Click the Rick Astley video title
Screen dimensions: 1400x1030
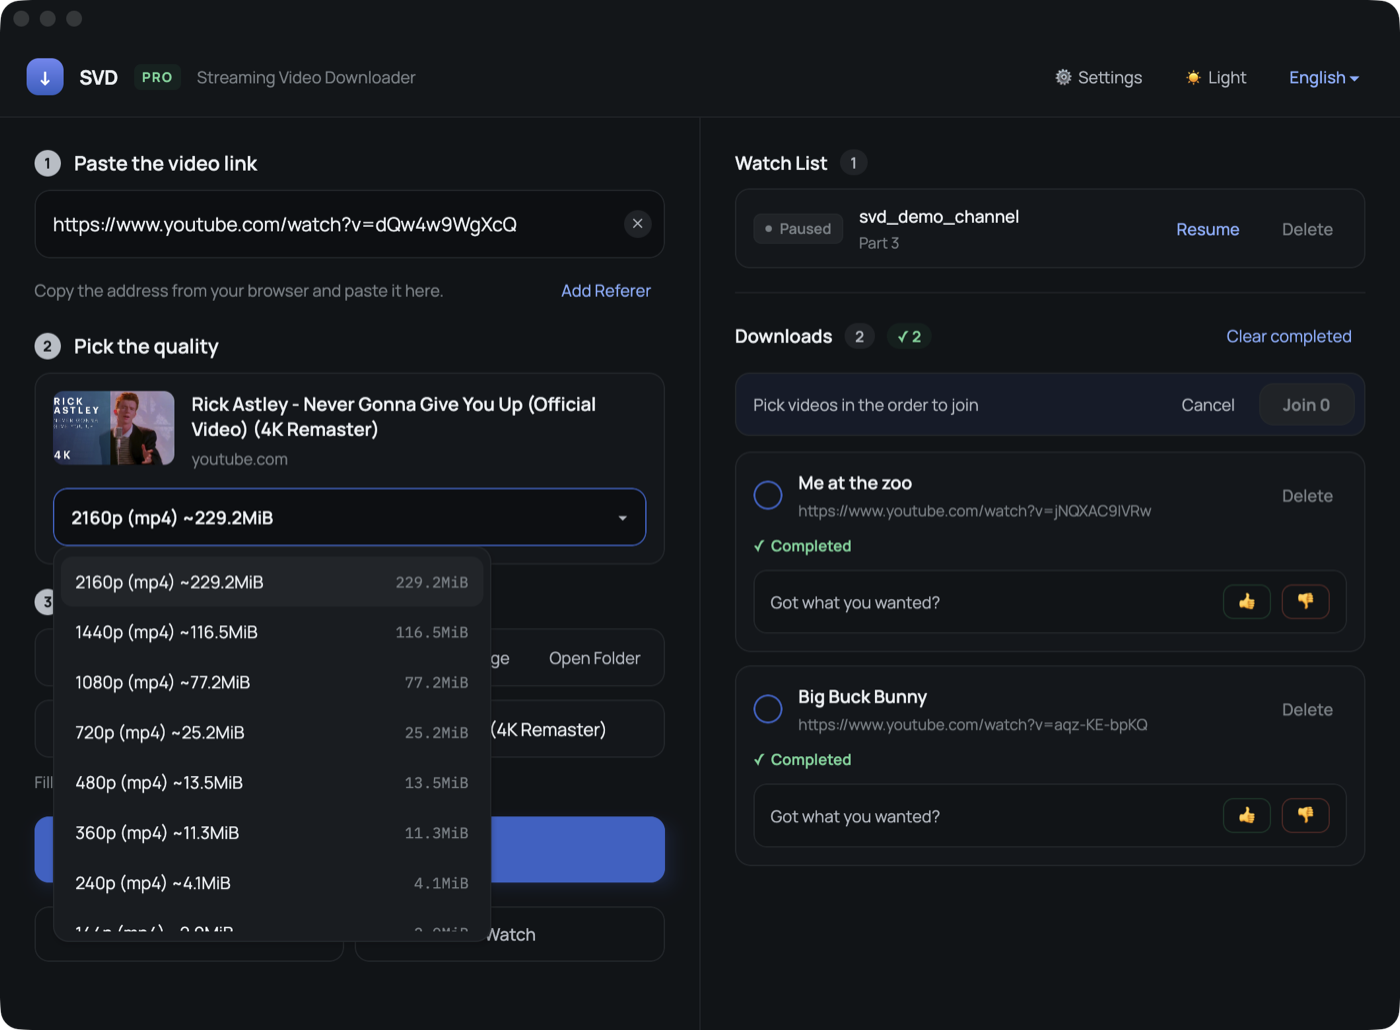[394, 417]
